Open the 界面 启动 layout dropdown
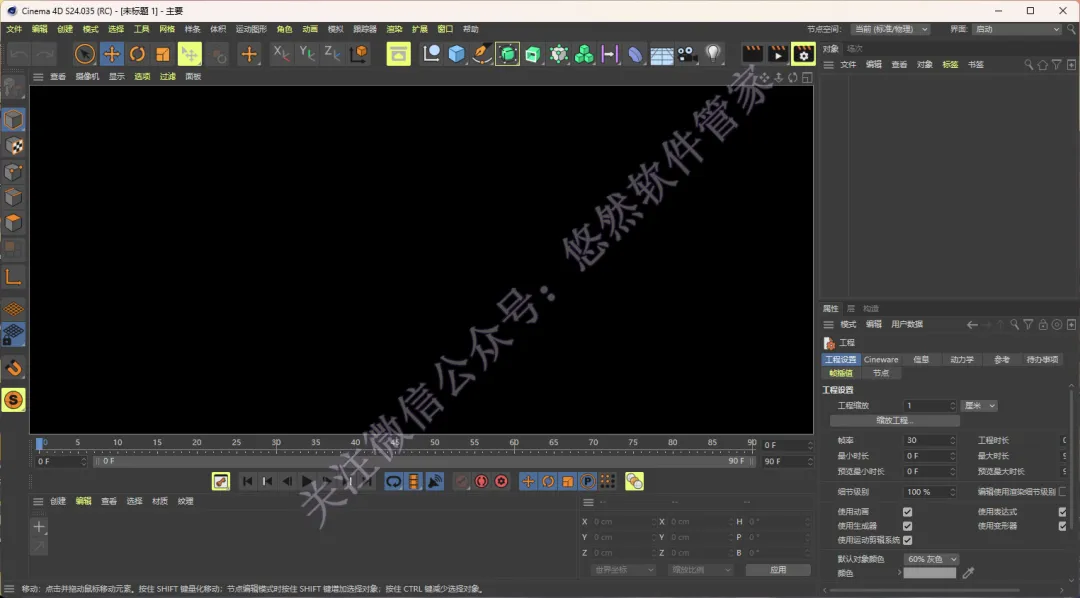Screen dimensions: 1080x598 click(1017, 29)
